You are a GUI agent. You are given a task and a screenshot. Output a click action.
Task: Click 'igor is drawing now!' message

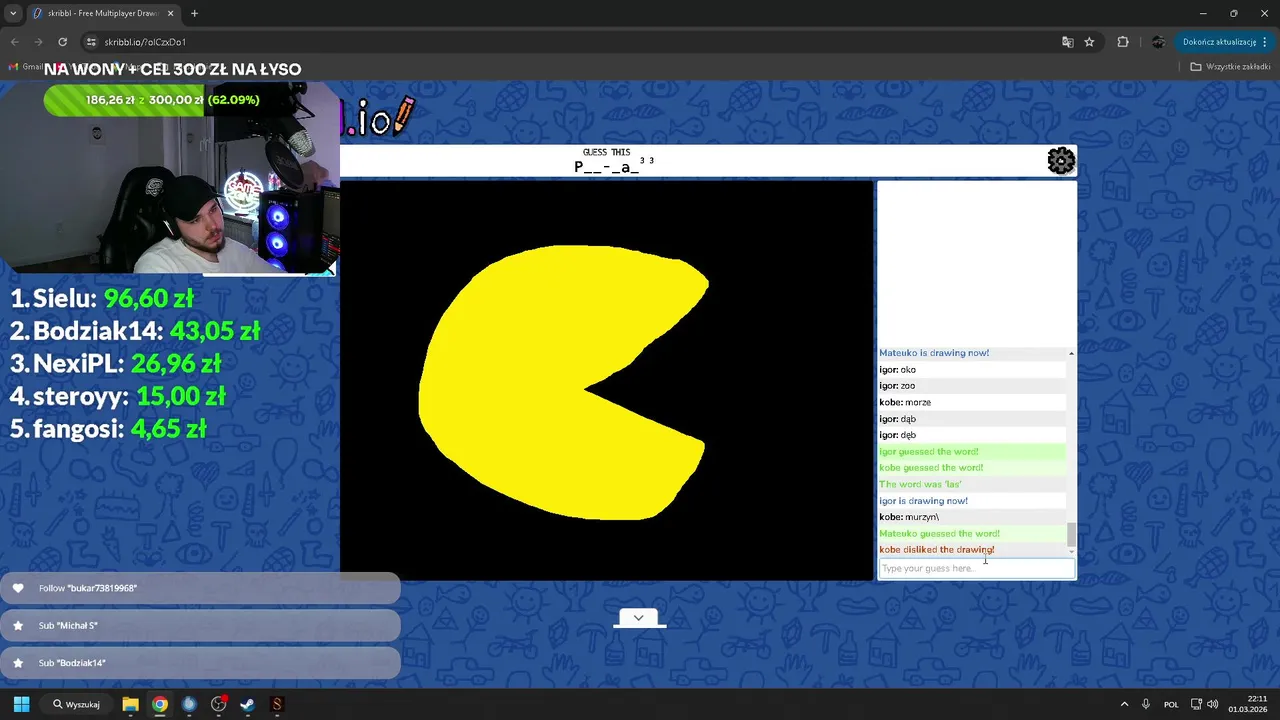[923, 501]
